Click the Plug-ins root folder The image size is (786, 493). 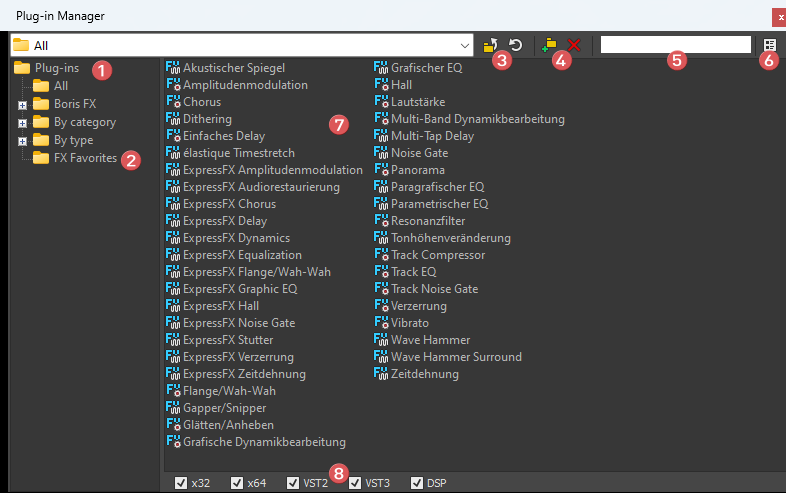59,68
